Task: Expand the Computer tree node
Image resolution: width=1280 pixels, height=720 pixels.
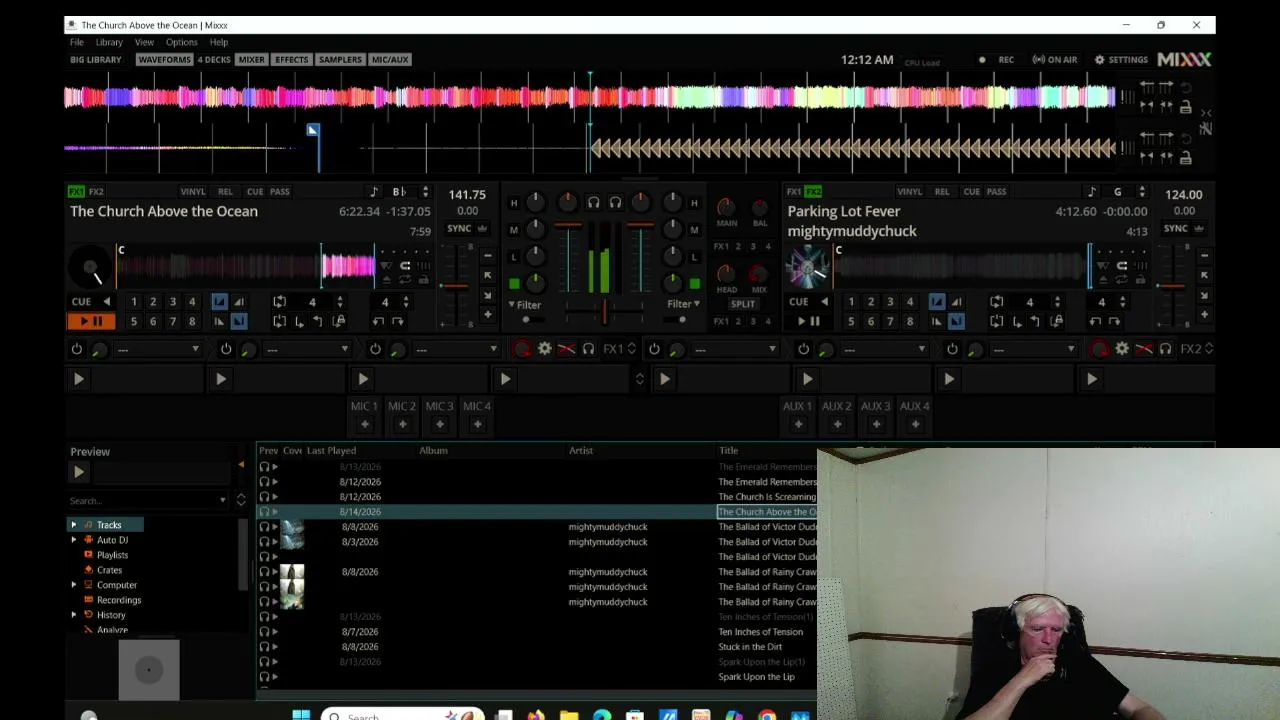Action: pos(73,585)
